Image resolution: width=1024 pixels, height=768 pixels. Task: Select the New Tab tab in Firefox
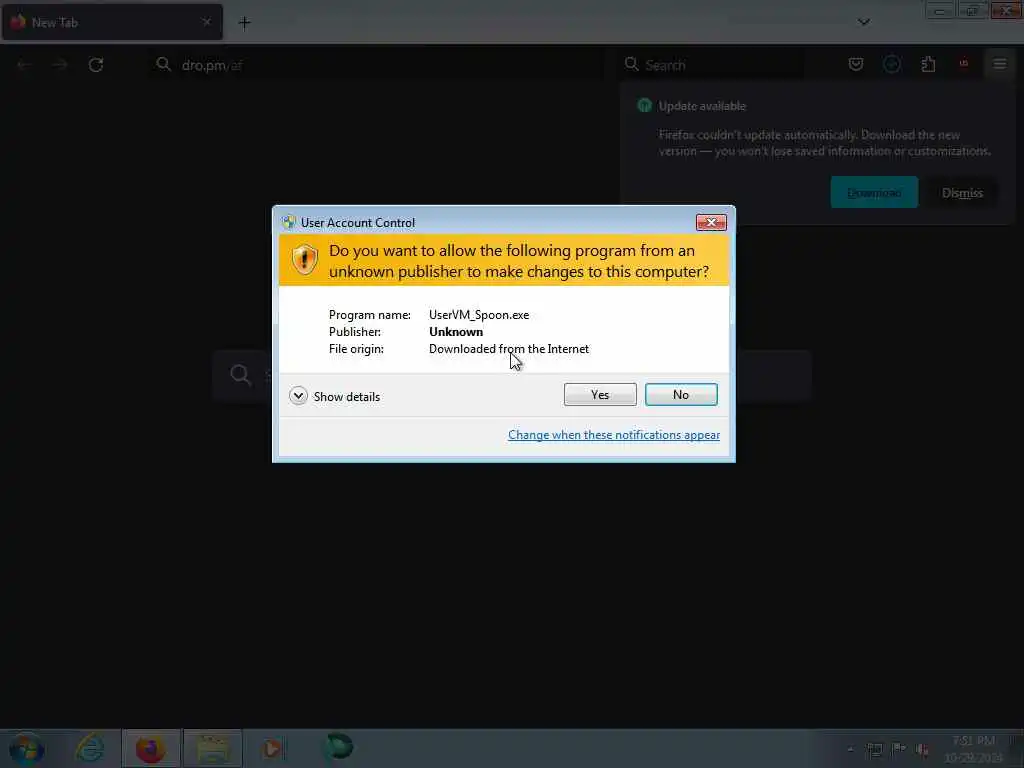tap(111, 22)
